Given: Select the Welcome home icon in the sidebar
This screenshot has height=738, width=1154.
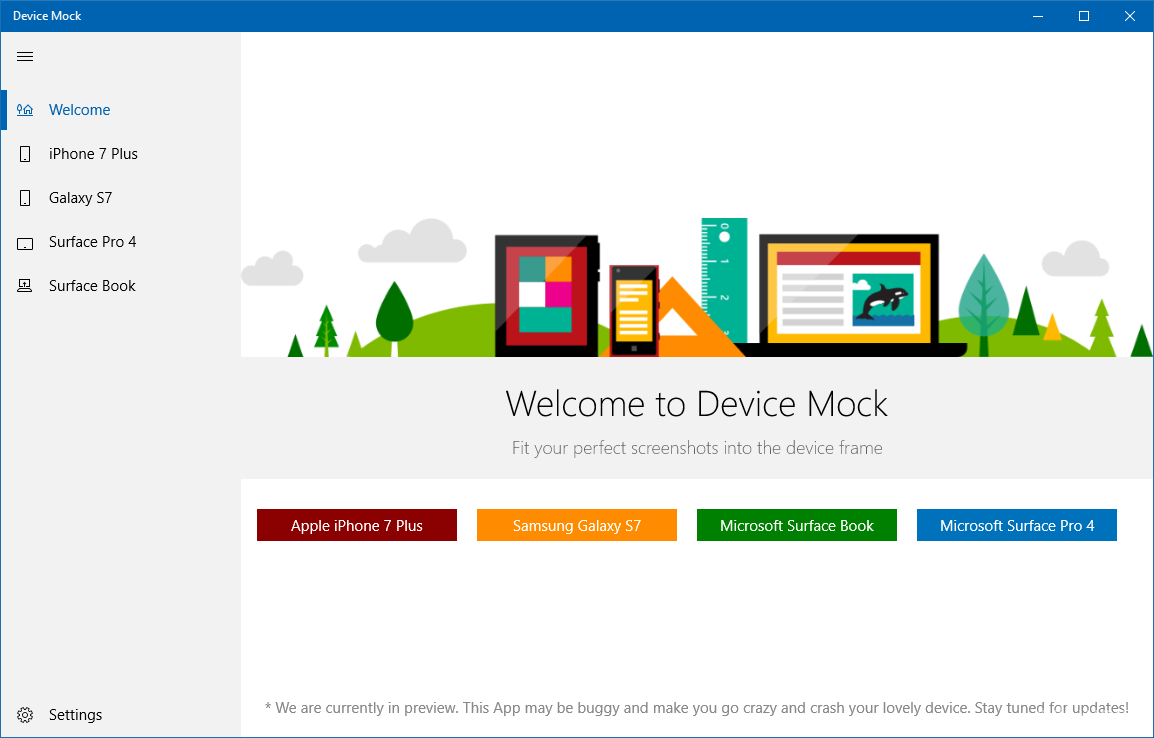Looking at the screenshot, I should tap(25, 110).
